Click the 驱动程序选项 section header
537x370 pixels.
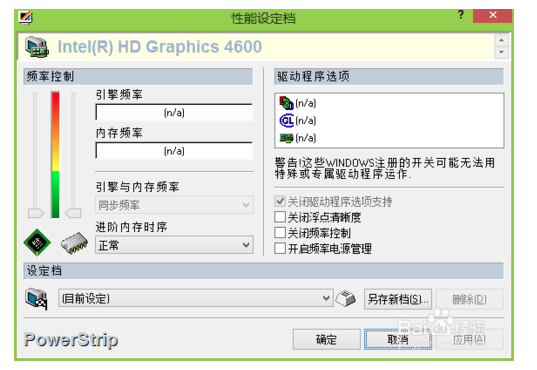click(x=389, y=76)
